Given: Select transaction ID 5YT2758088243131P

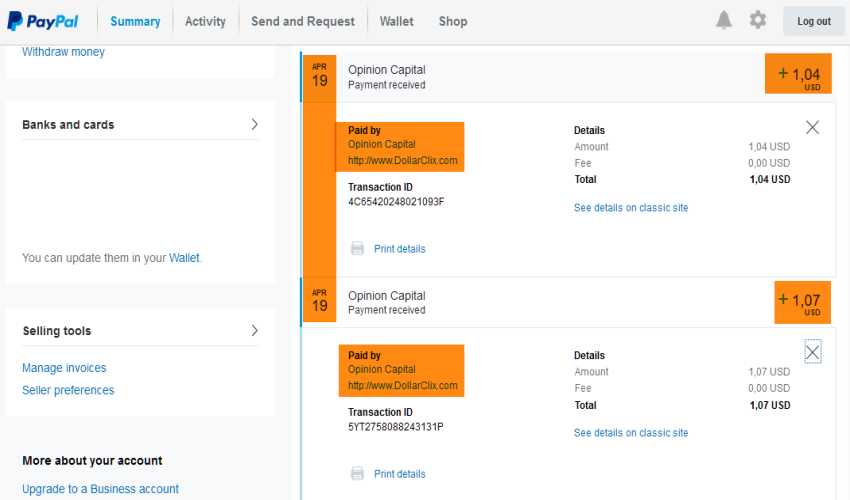Looking at the screenshot, I should point(396,427).
